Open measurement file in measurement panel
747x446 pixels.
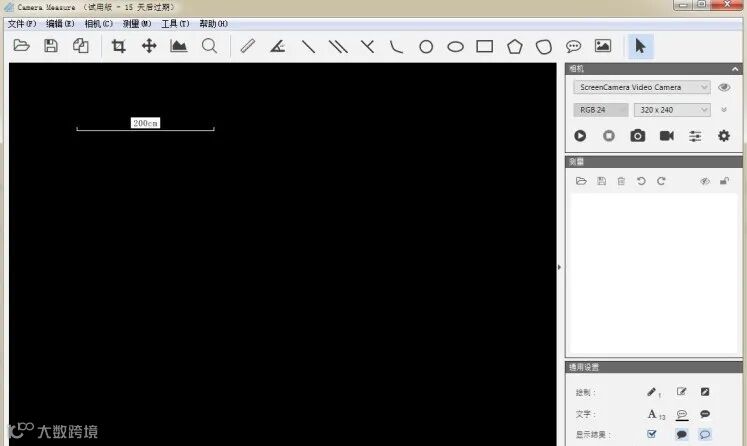point(581,181)
